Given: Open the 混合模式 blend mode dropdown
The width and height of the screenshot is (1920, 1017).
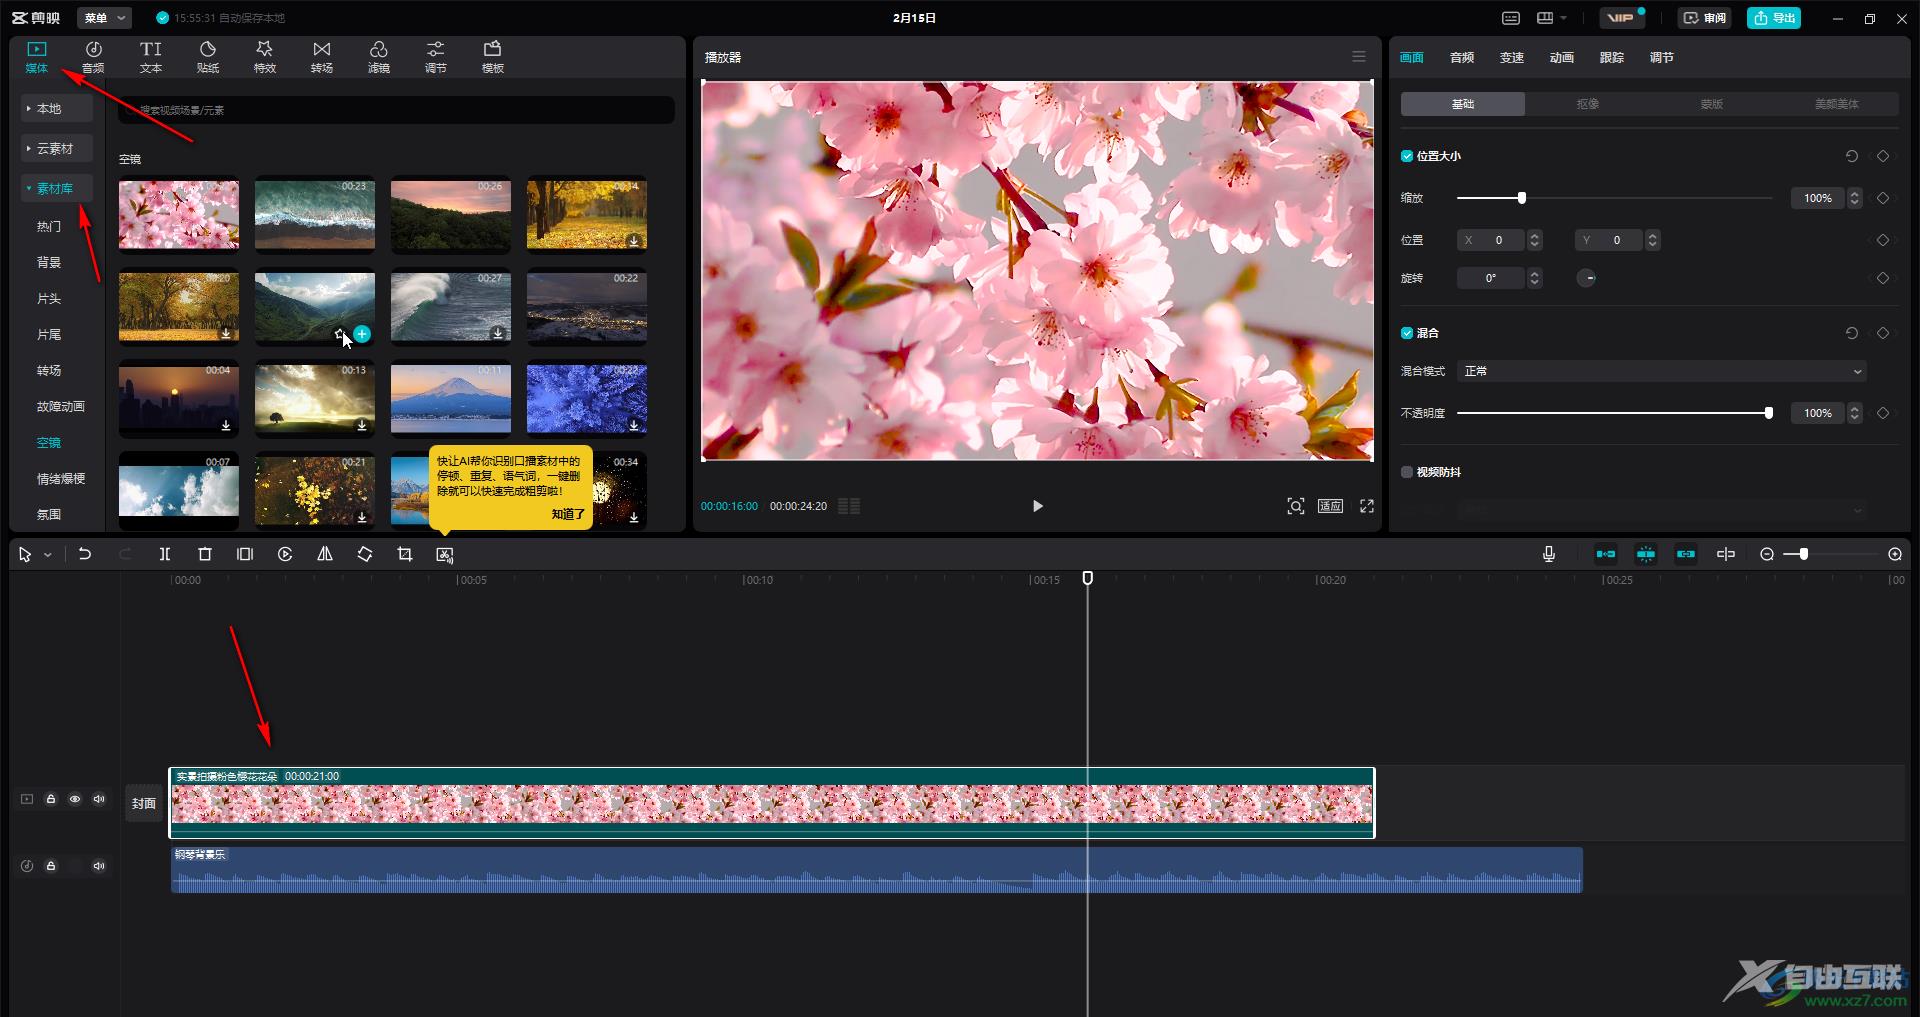Looking at the screenshot, I should click(x=1661, y=371).
